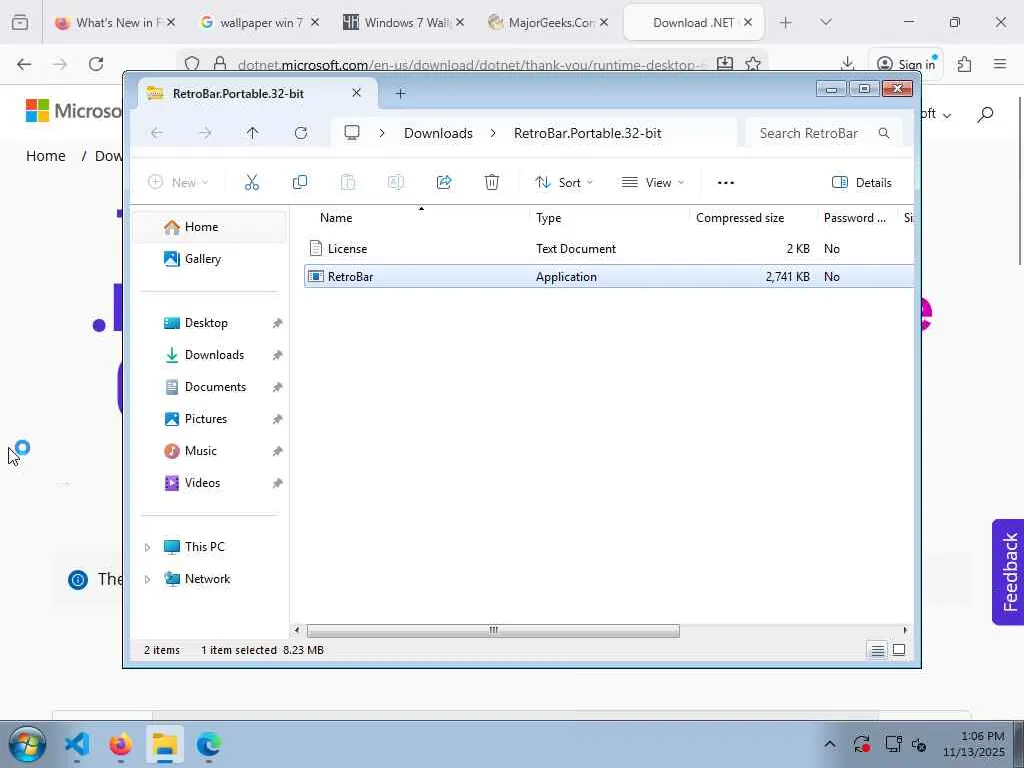Click the Rename icon in Explorer toolbar

[x=396, y=183]
